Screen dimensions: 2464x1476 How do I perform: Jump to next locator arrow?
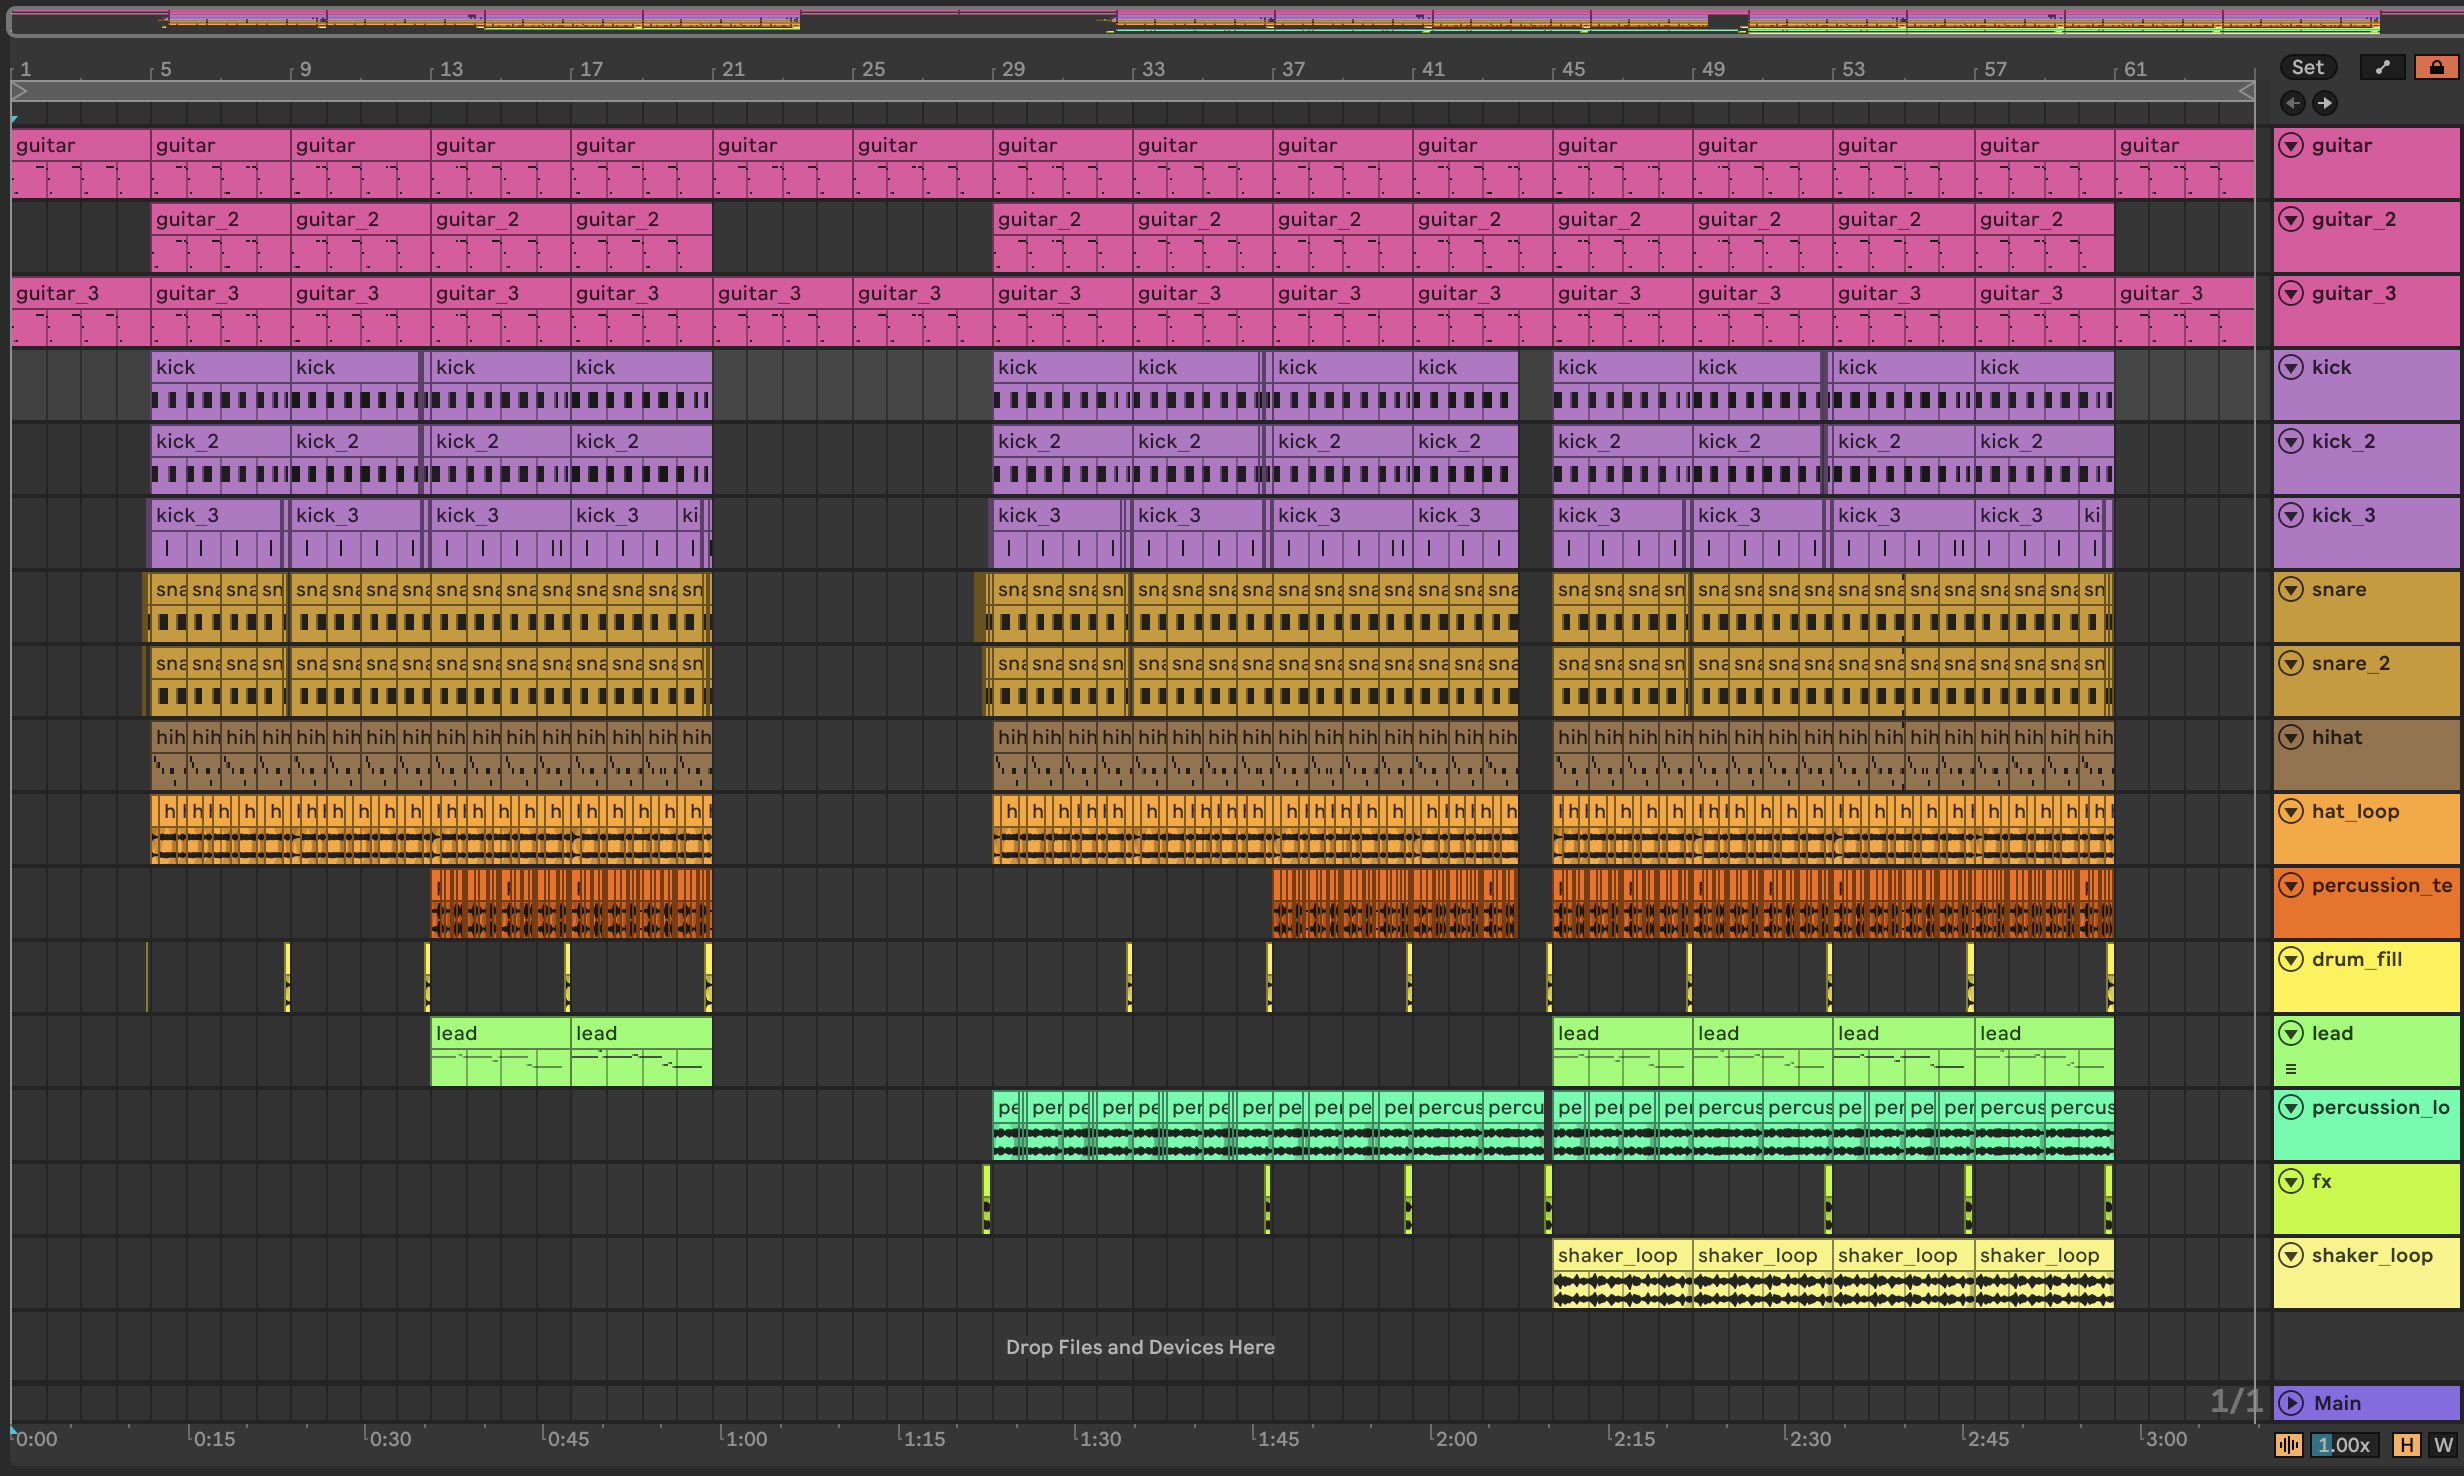(x=2325, y=103)
